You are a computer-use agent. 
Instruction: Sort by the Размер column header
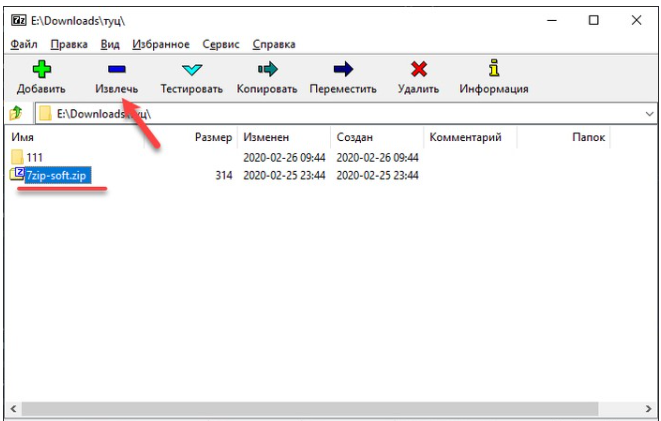(x=213, y=137)
